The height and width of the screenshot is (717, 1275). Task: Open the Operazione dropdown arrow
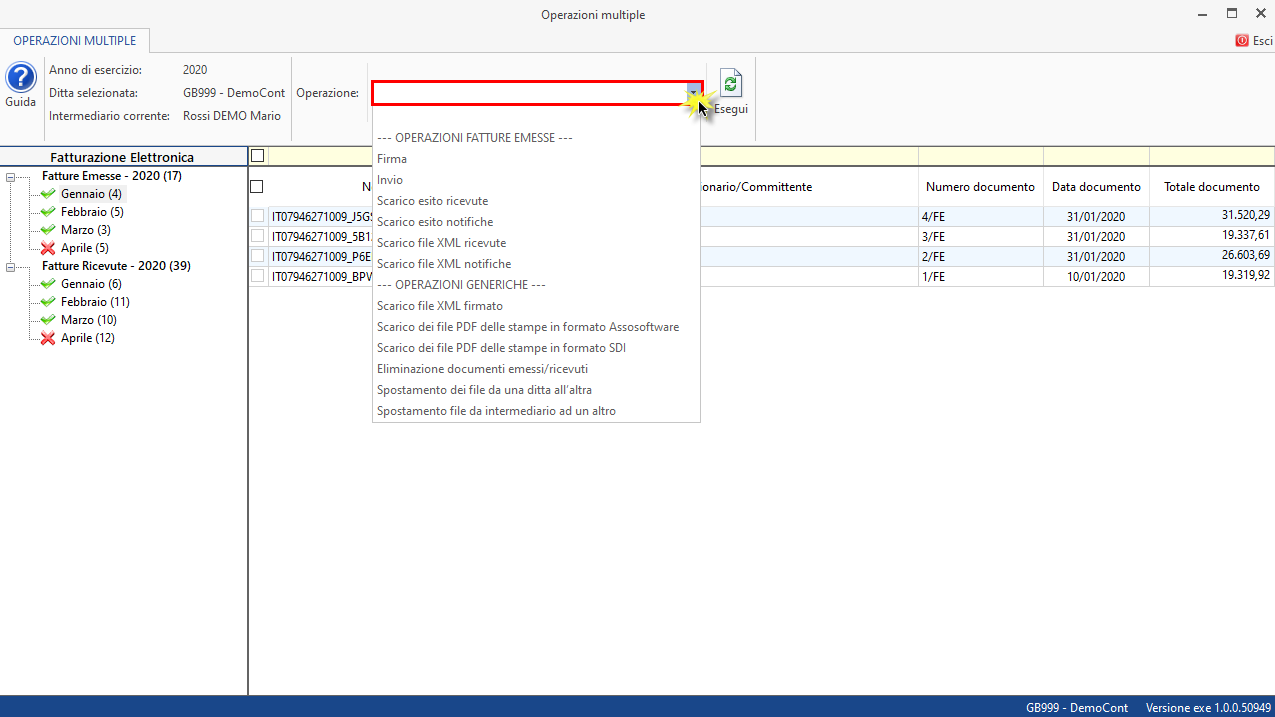pos(694,93)
